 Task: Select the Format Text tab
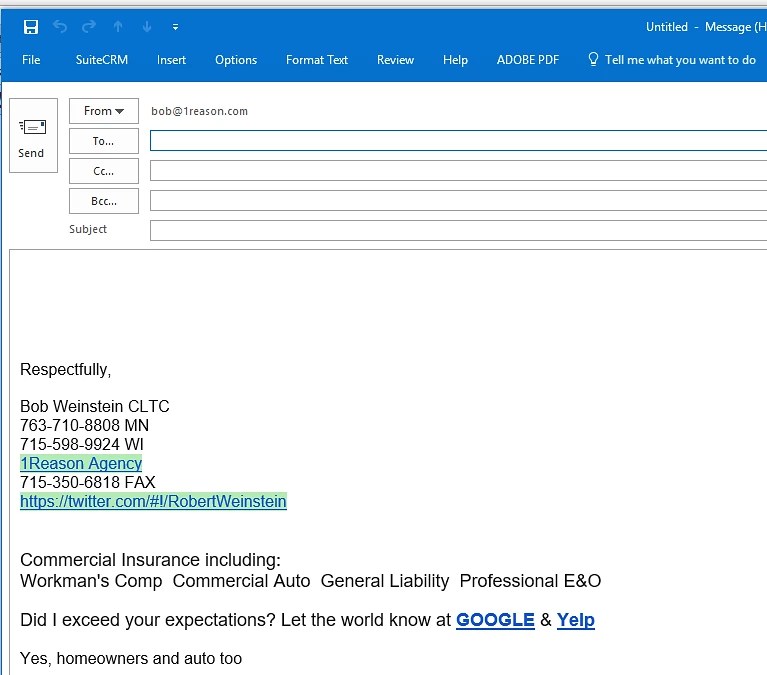pos(317,60)
